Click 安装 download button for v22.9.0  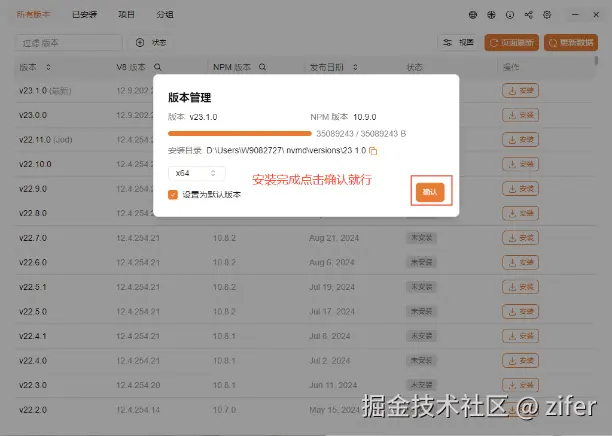coord(520,189)
